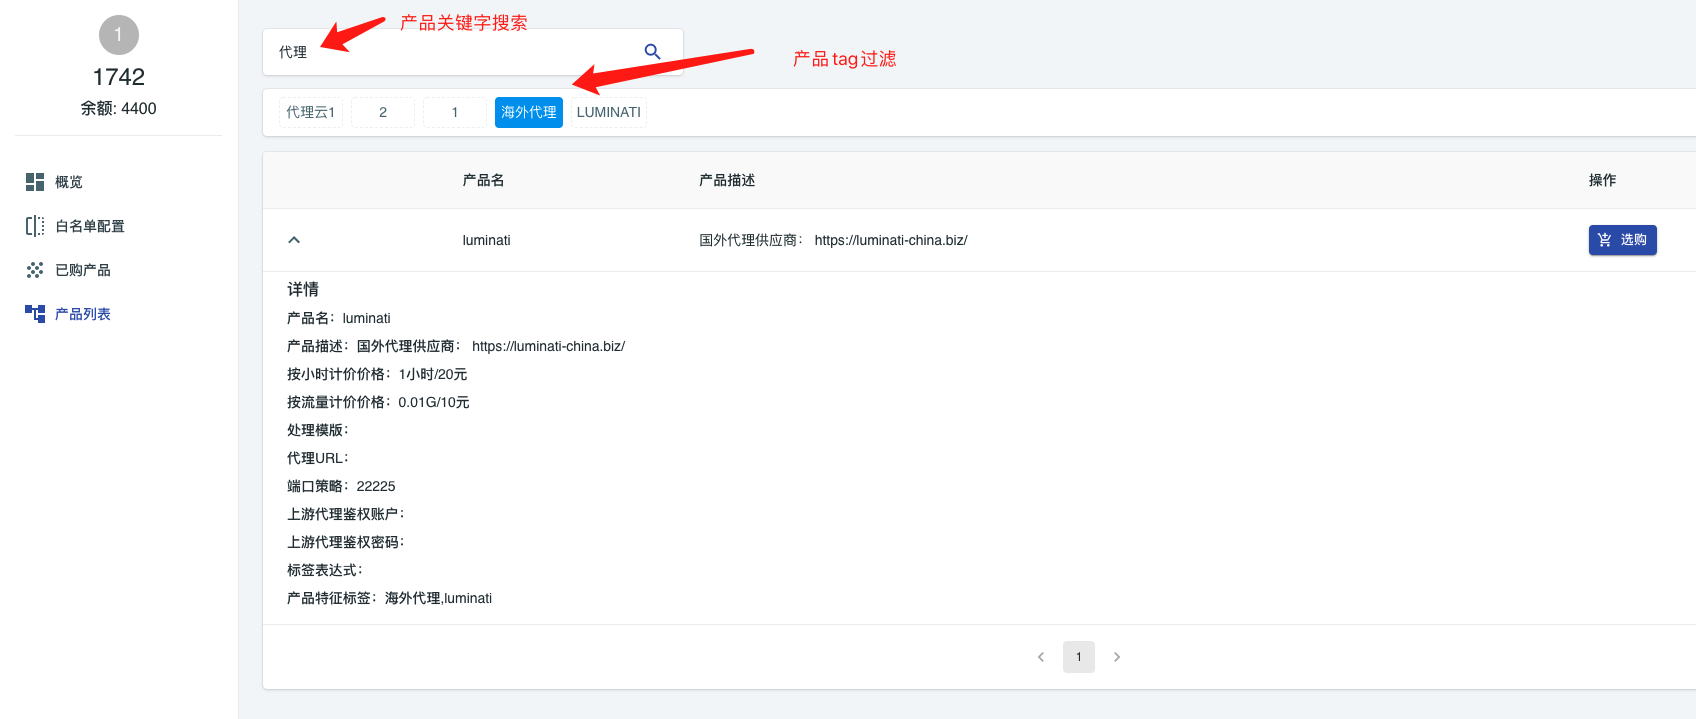Click the 余额: 4400 balance text
This screenshot has width=1696, height=719.
(x=119, y=108)
